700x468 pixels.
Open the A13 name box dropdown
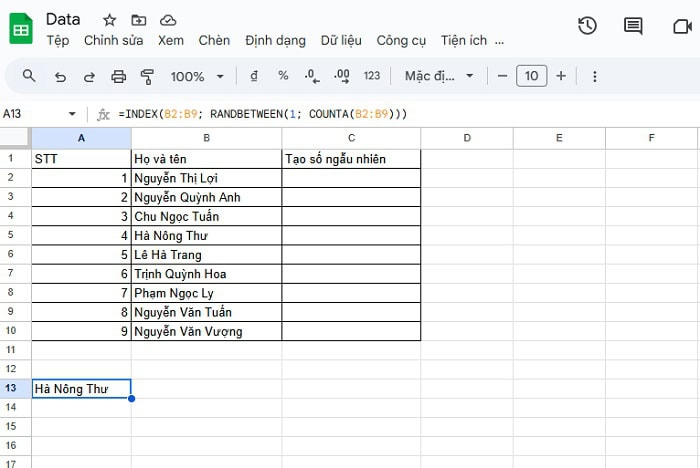click(x=72, y=114)
